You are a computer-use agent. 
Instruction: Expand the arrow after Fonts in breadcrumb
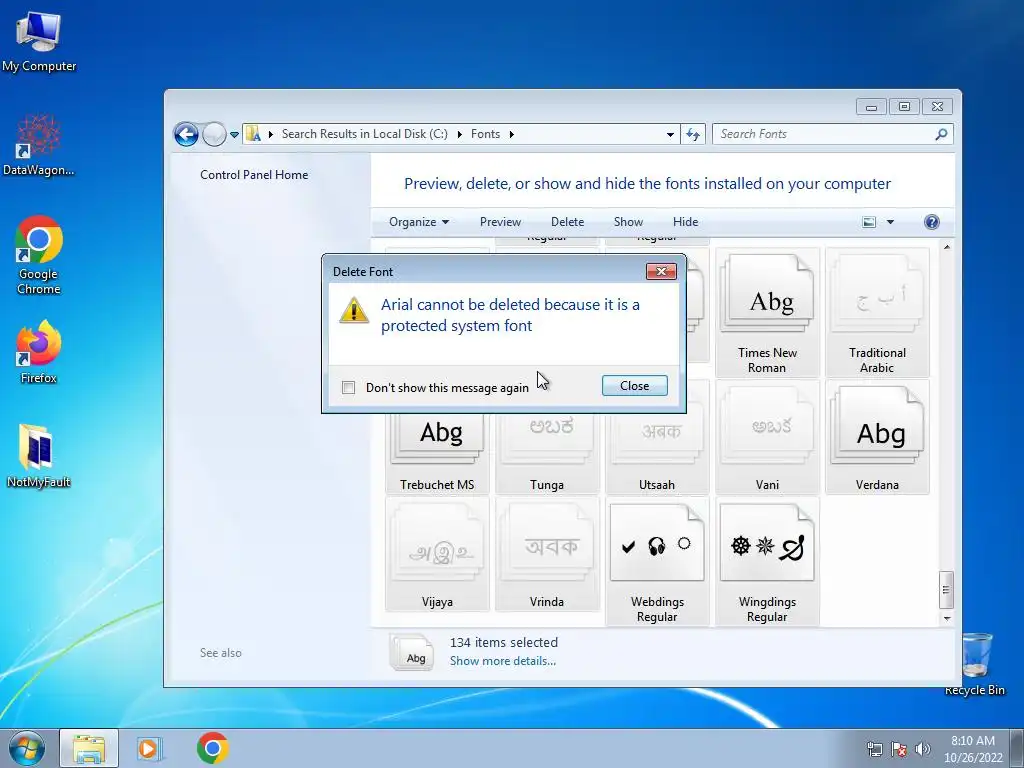(511, 135)
